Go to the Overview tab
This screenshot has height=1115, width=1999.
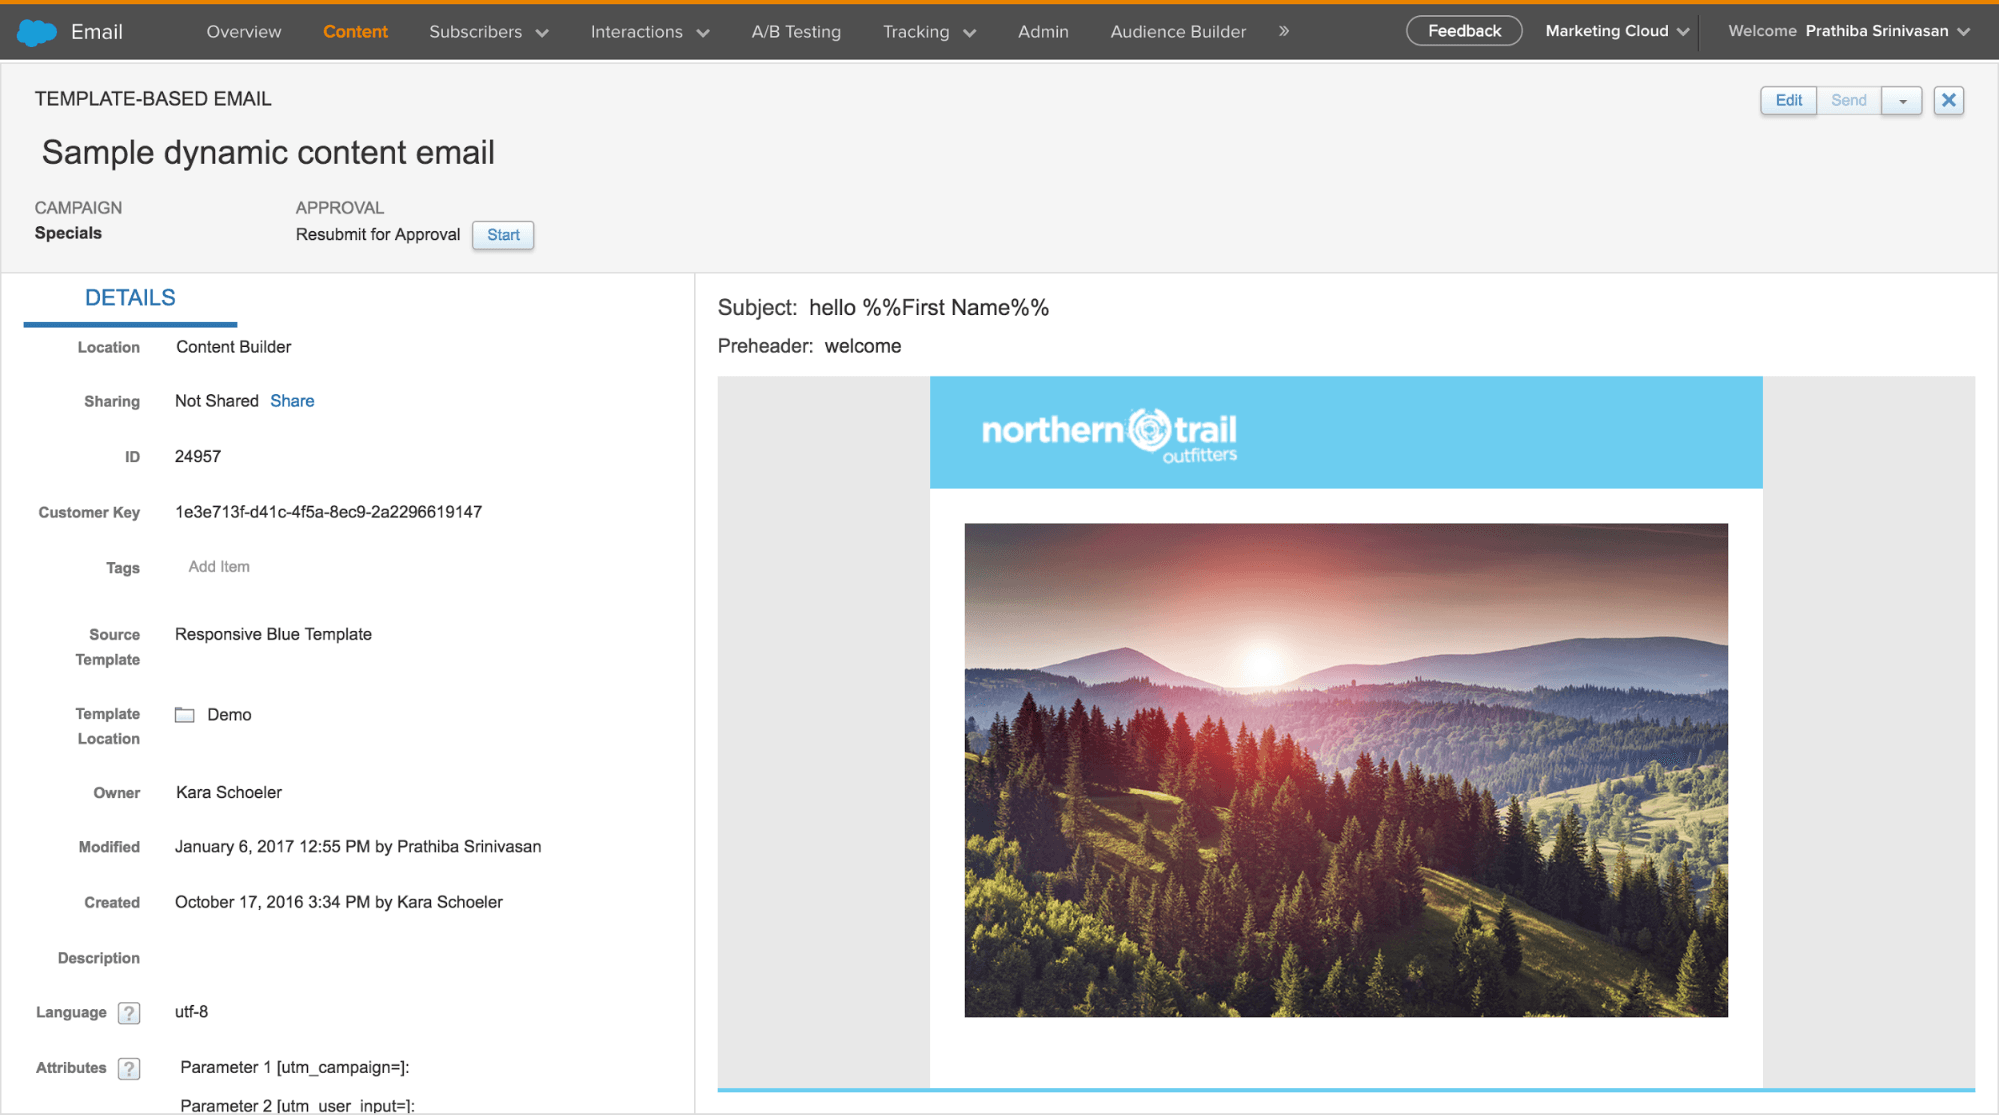coord(244,32)
